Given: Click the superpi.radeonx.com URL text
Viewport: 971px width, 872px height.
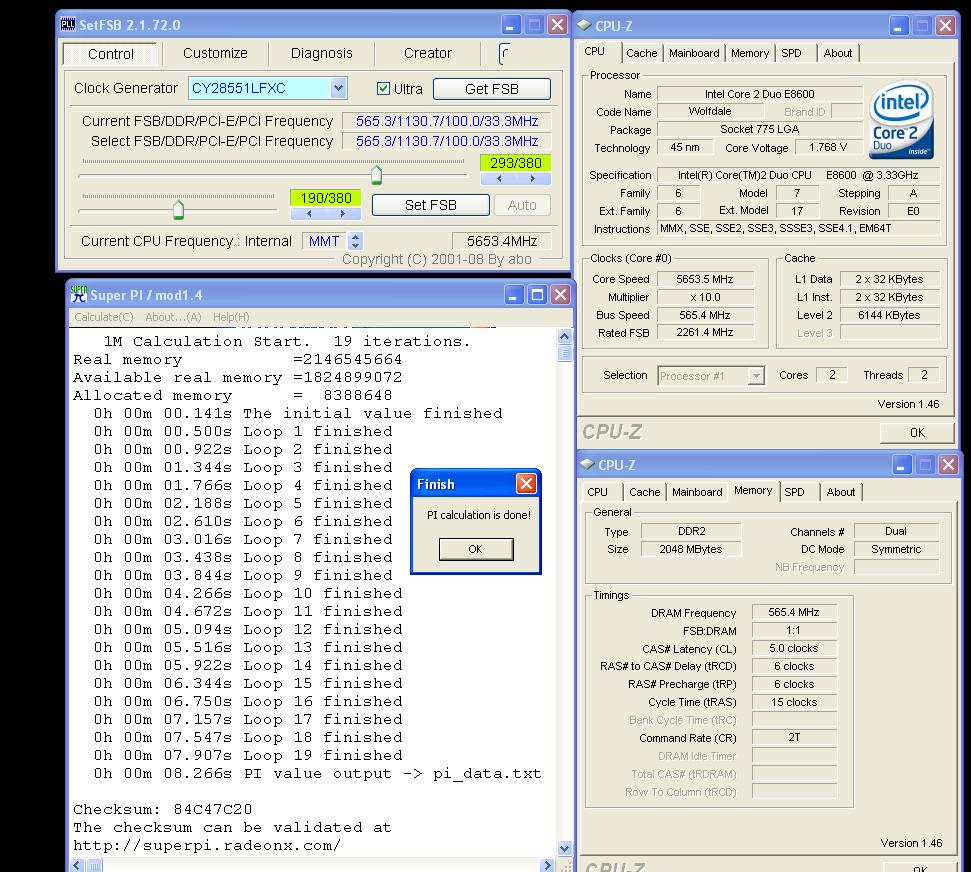Looking at the screenshot, I should [x=207, y=845].
